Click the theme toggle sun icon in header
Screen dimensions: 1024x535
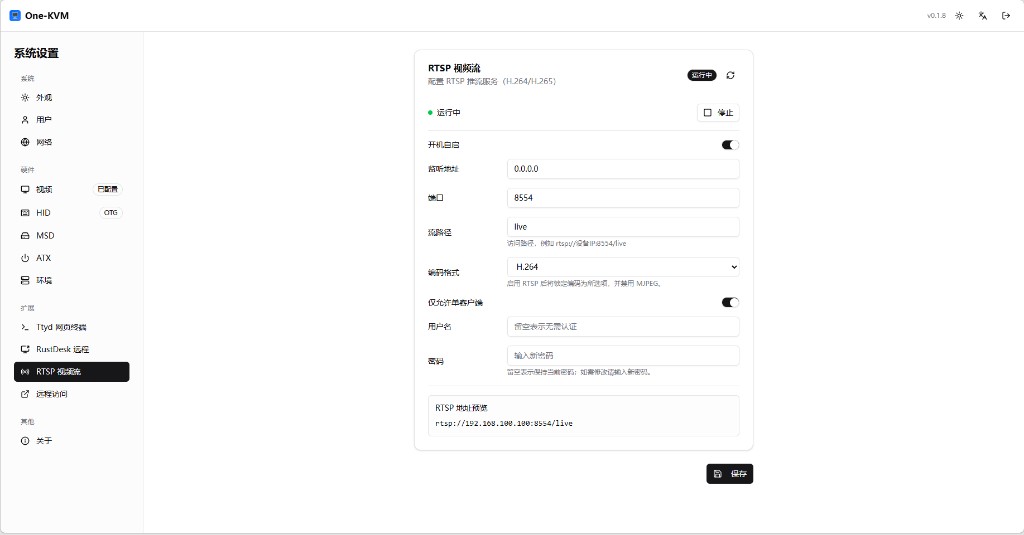[959, 16]
